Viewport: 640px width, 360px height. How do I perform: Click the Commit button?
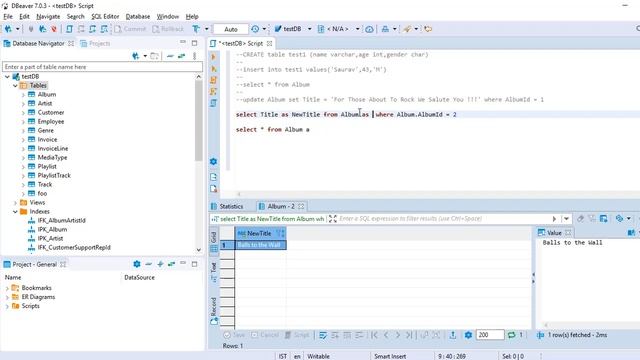pos(130,29)
